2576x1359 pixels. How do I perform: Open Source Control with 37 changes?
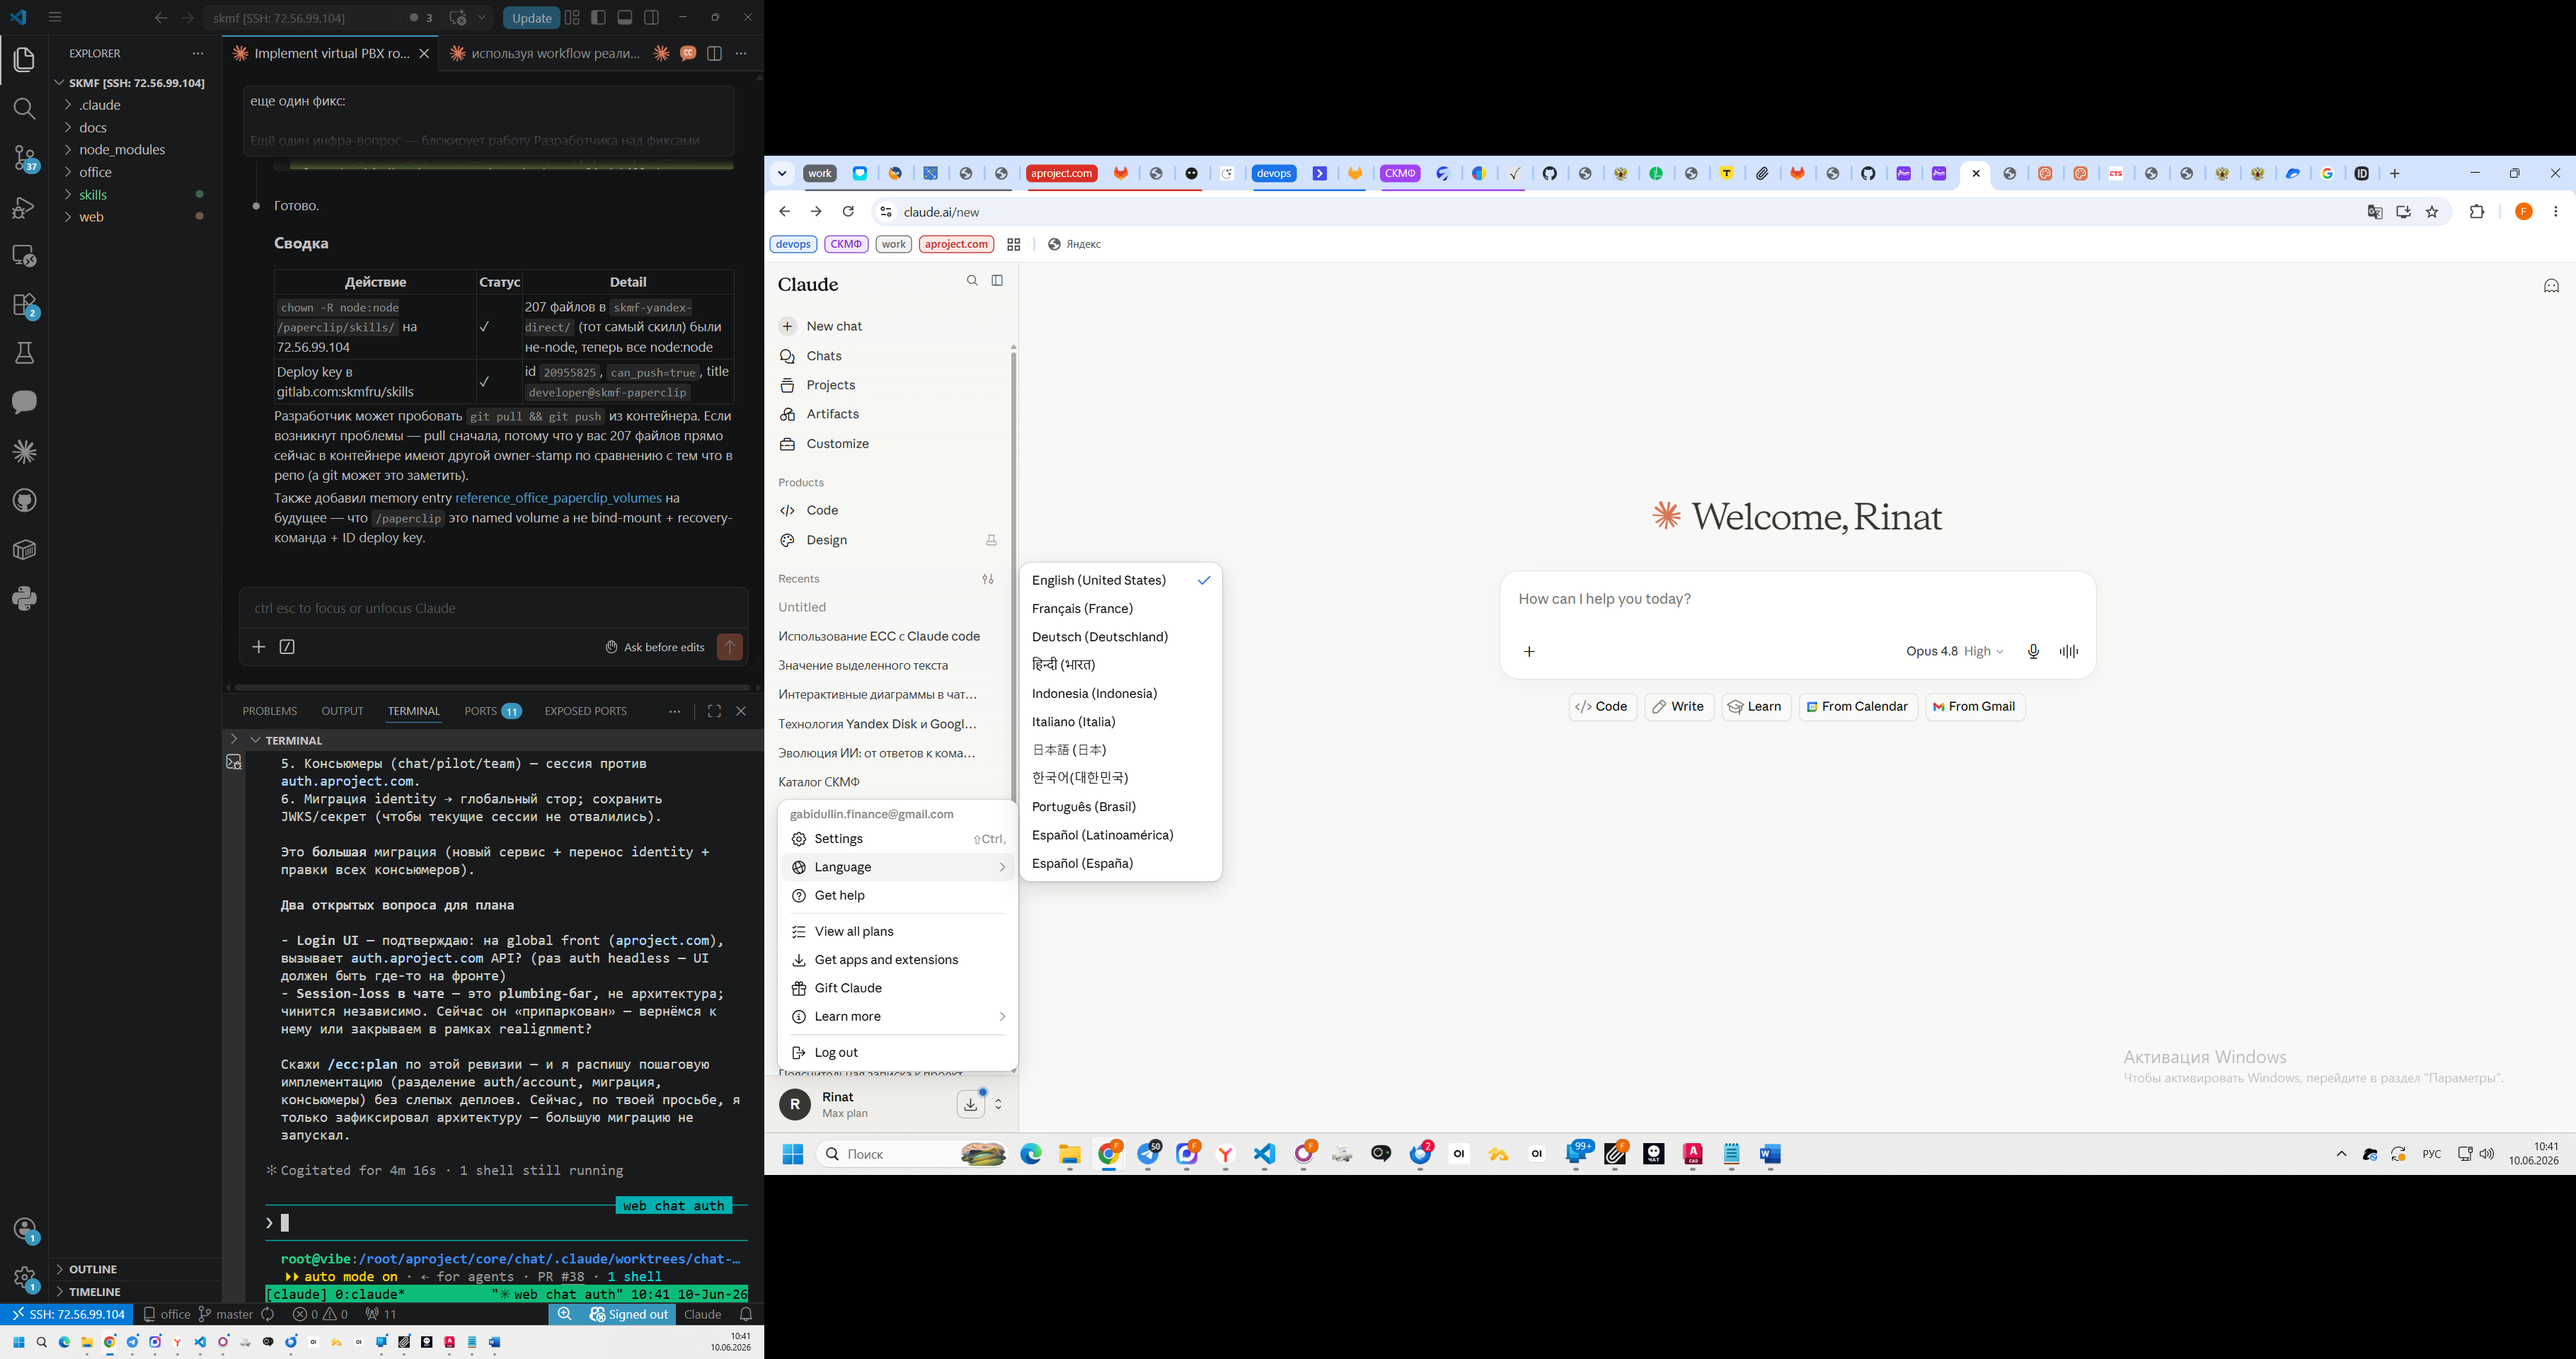24,158
